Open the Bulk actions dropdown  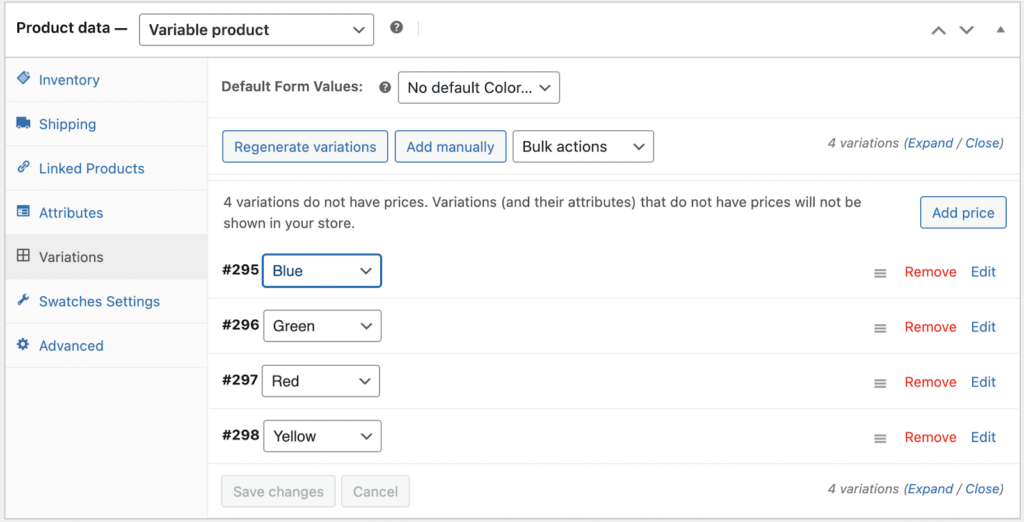coord(582,147)
